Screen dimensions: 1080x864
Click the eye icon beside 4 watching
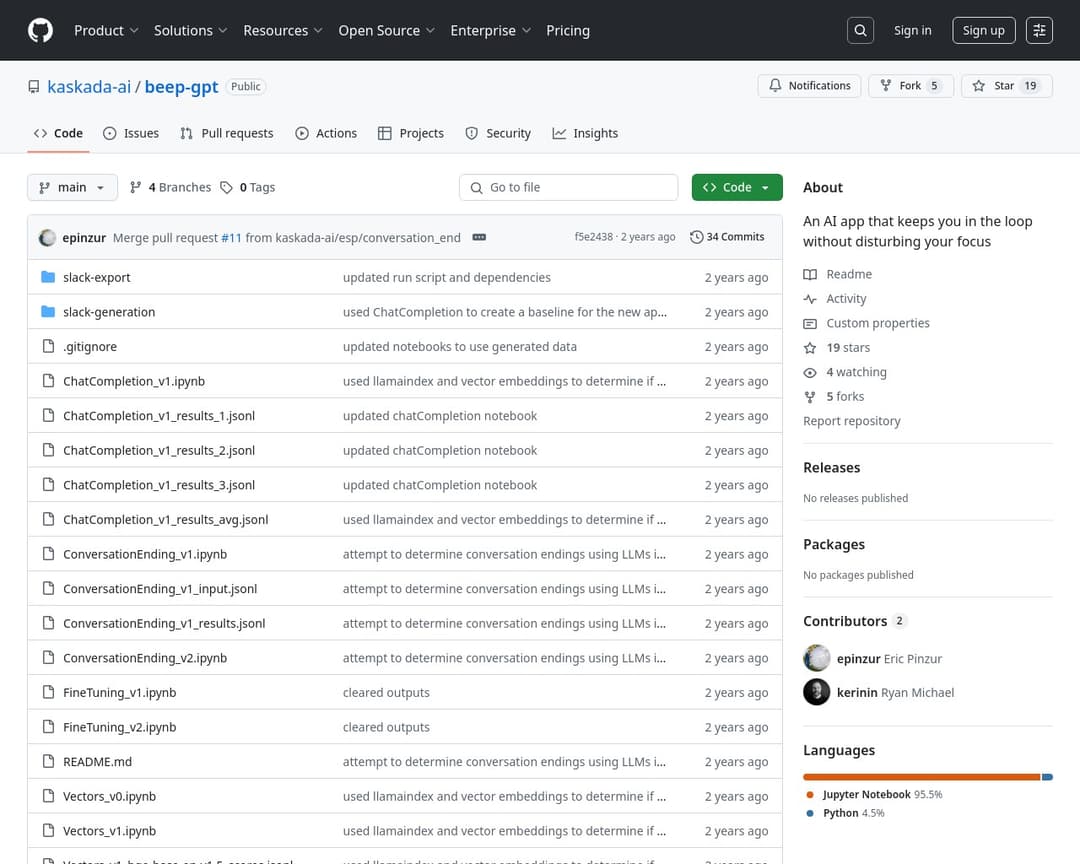pyautogui.click(x=810, y=372)
